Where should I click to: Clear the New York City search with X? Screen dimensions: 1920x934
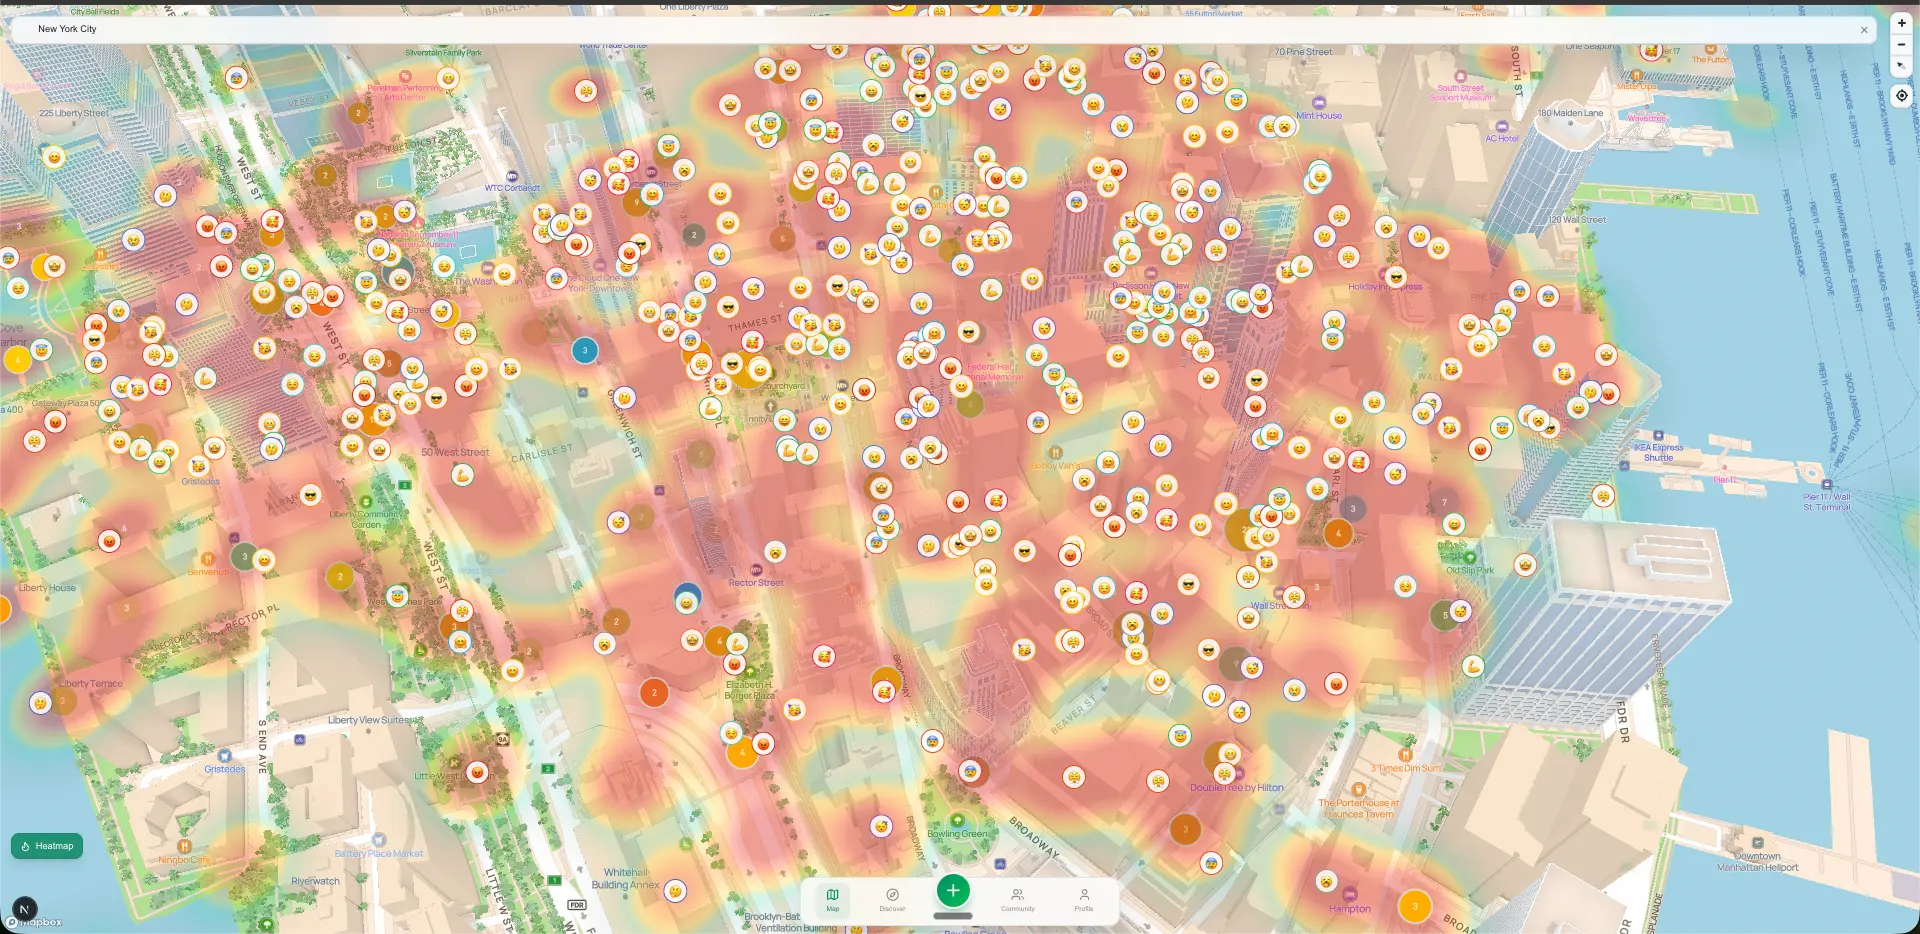[x=1864, y=29]
